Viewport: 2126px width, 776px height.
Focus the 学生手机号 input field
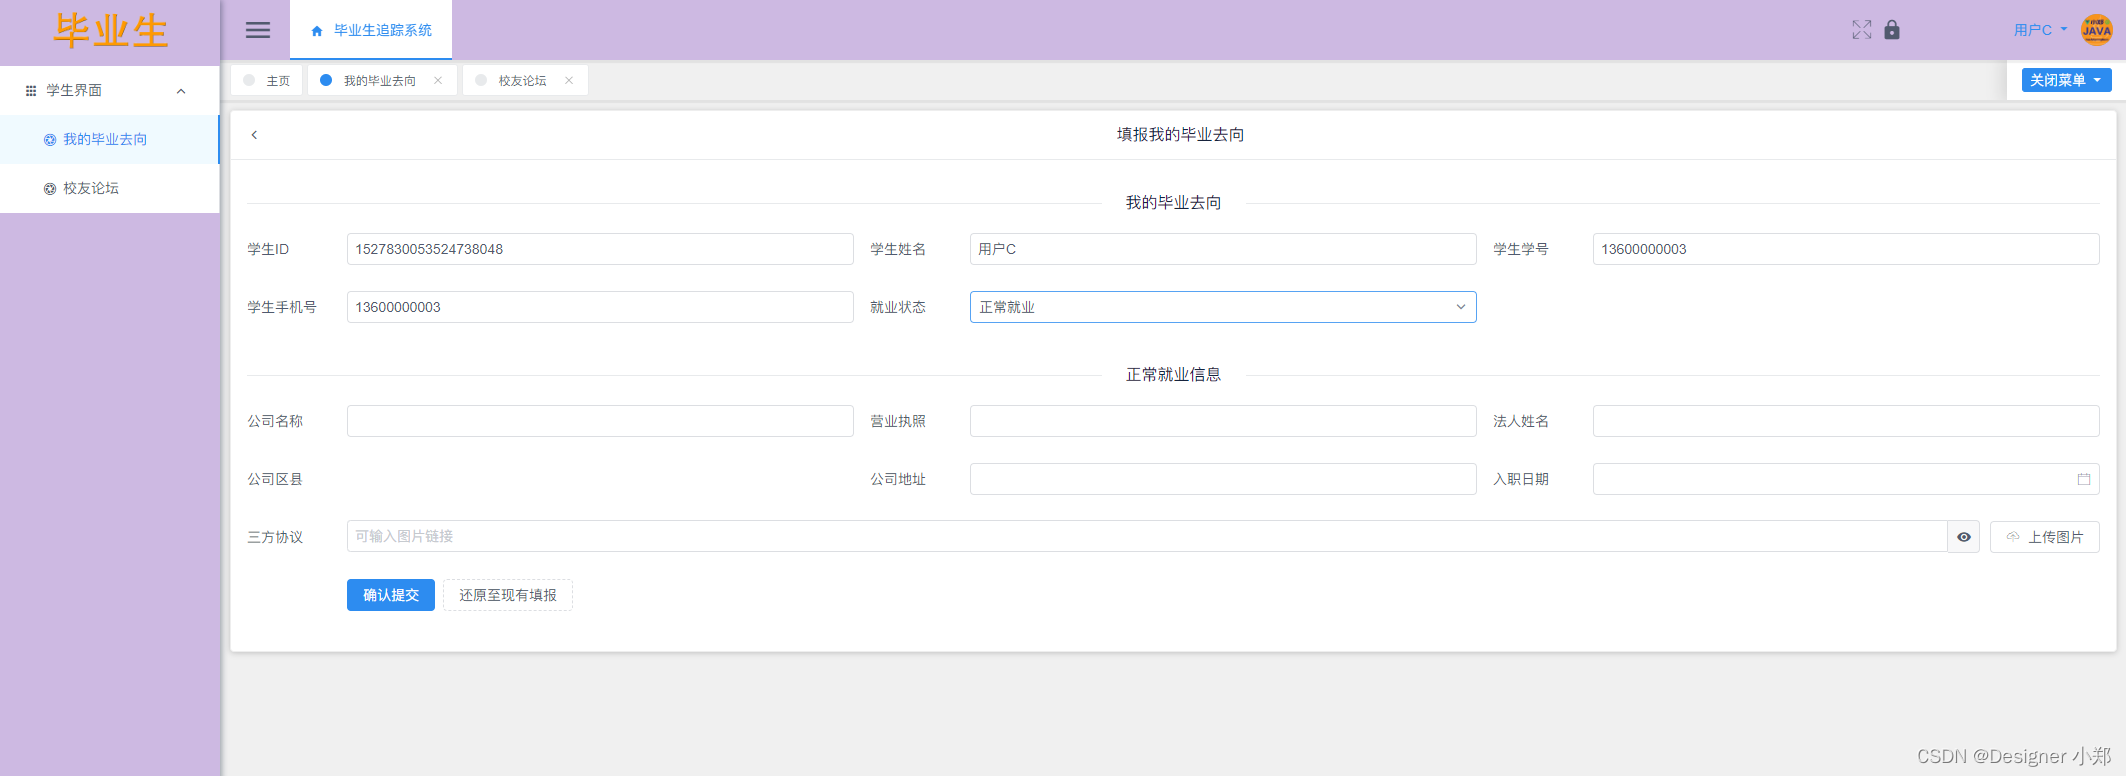coord(600,307)
